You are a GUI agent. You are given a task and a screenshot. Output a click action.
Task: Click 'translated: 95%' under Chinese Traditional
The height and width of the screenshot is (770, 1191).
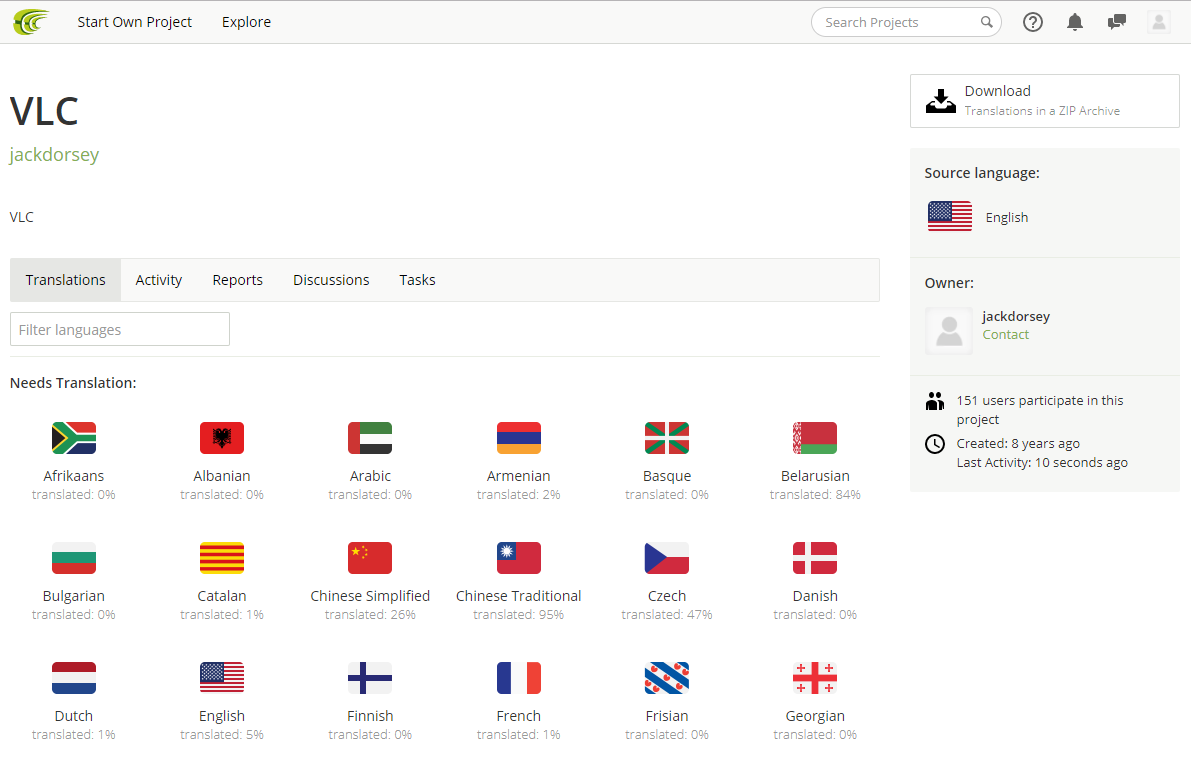519,615
